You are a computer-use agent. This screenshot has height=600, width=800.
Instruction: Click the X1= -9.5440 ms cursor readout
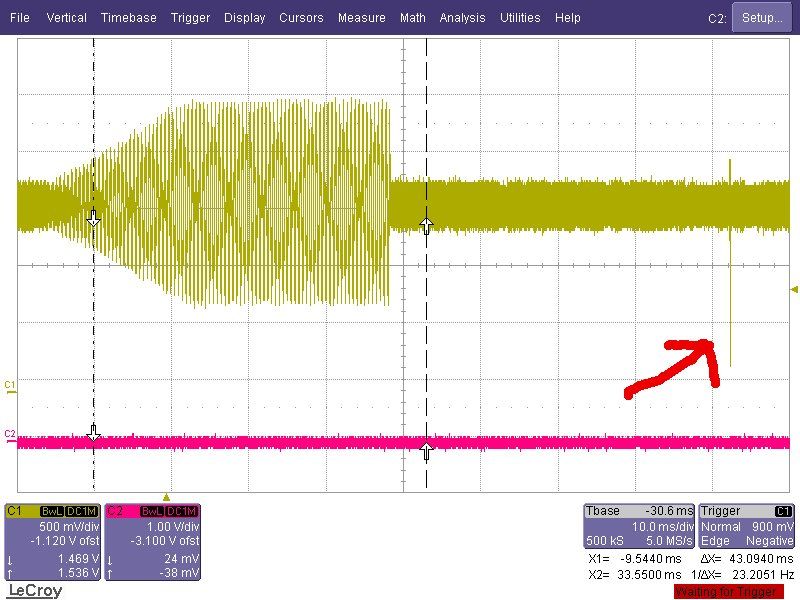635,559
